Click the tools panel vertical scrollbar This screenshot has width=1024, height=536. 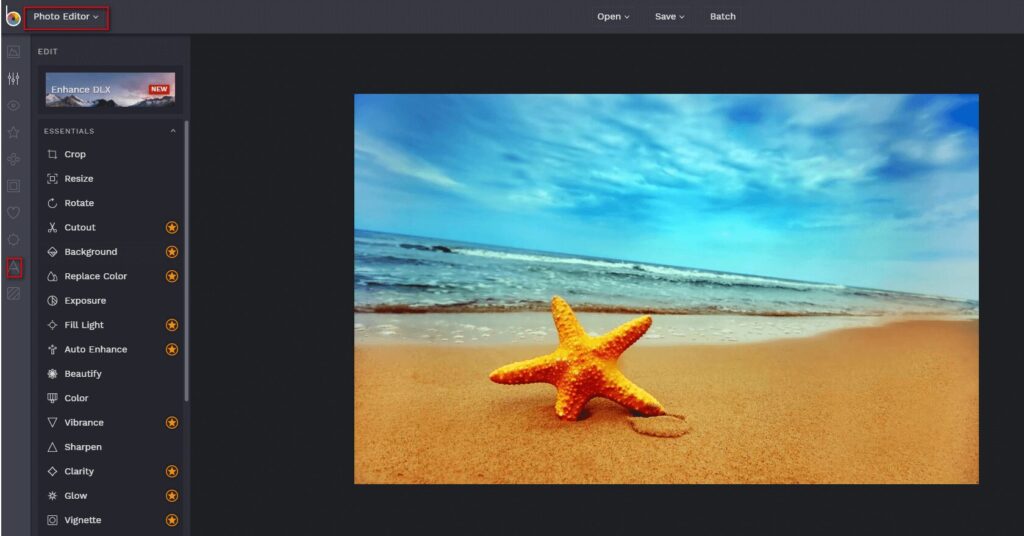(x=187, y=260)
